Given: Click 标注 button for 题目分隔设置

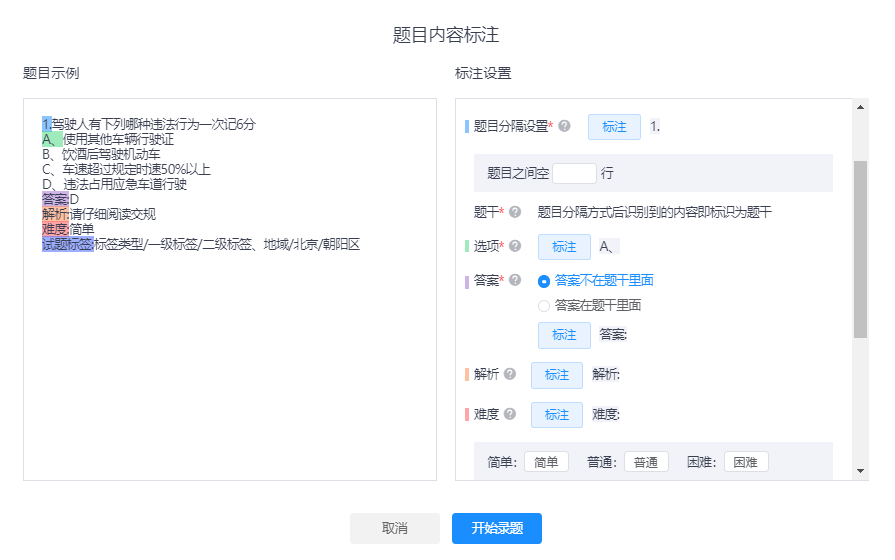Looking at the screenshot, I should click(x=614, y=127).
